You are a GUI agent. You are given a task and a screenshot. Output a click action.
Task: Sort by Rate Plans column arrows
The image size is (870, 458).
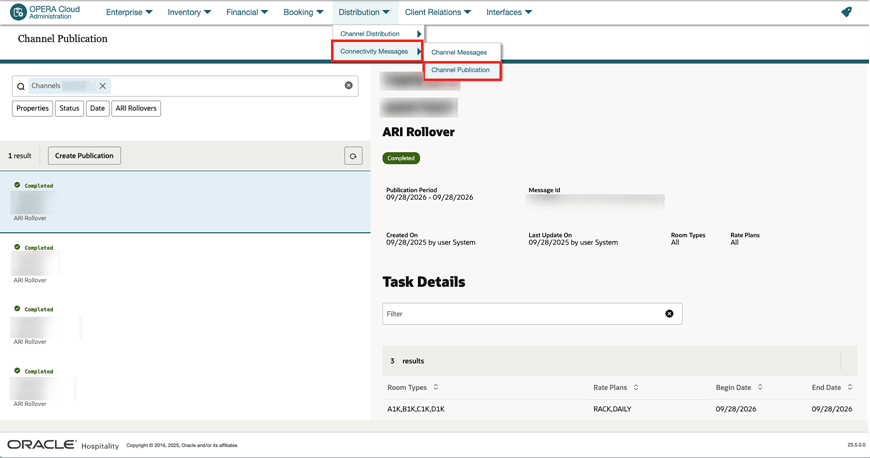coord(636,387)
